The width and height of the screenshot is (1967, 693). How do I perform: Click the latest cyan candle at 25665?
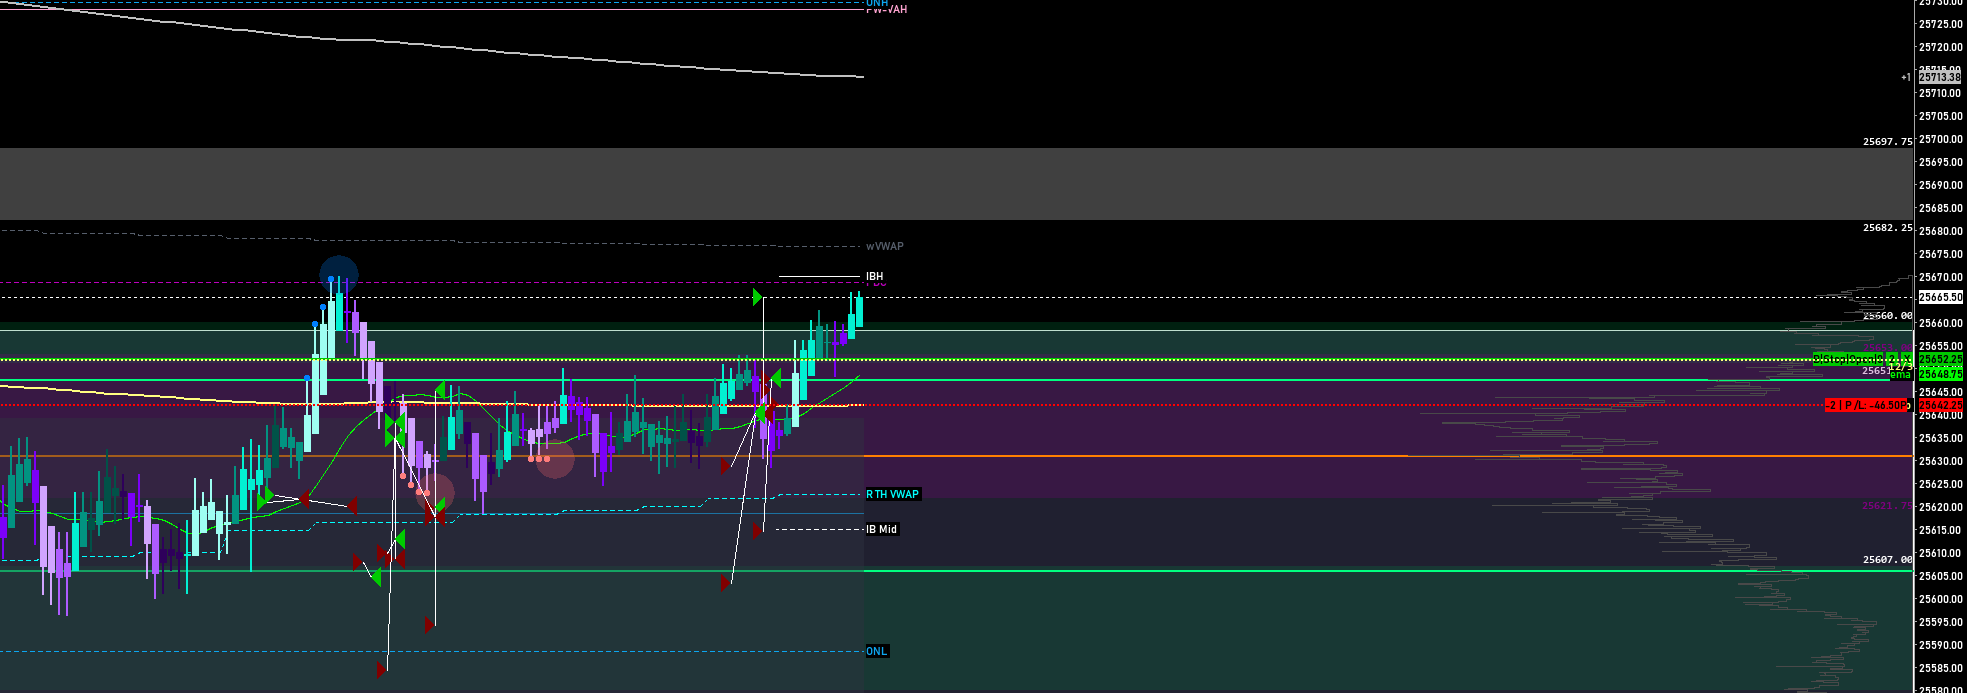click(859, 310)
